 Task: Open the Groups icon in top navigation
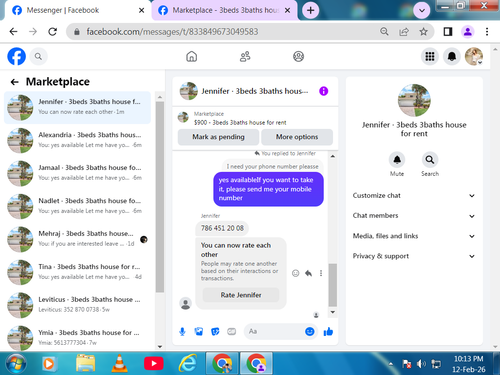[298, 57]
